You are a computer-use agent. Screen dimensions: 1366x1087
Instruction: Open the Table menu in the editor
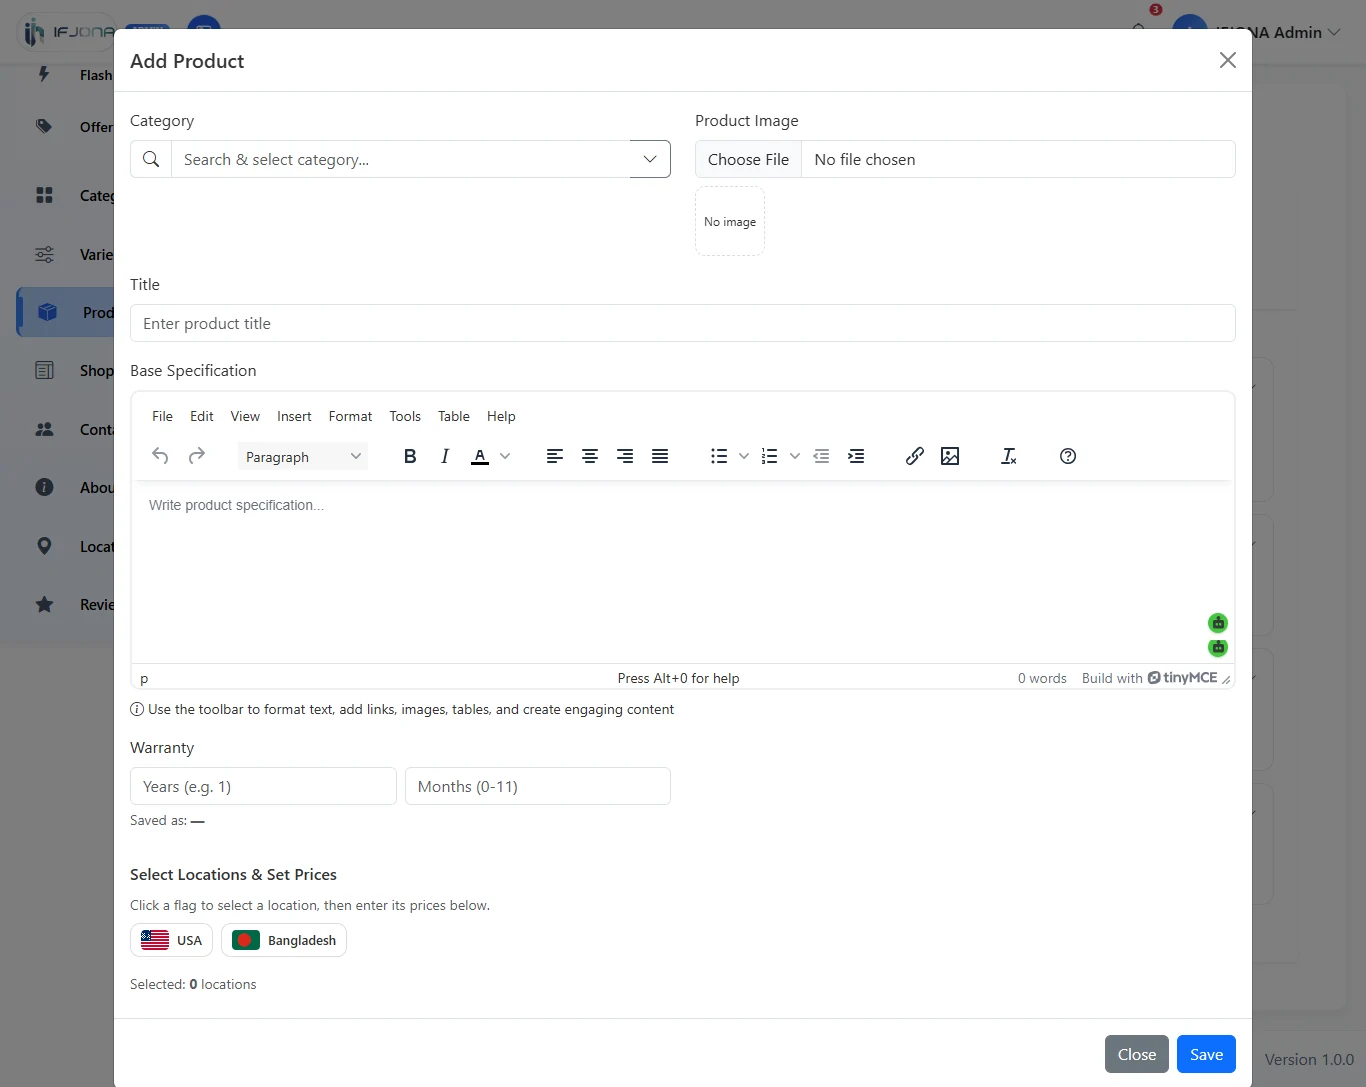tap(454, 416)
